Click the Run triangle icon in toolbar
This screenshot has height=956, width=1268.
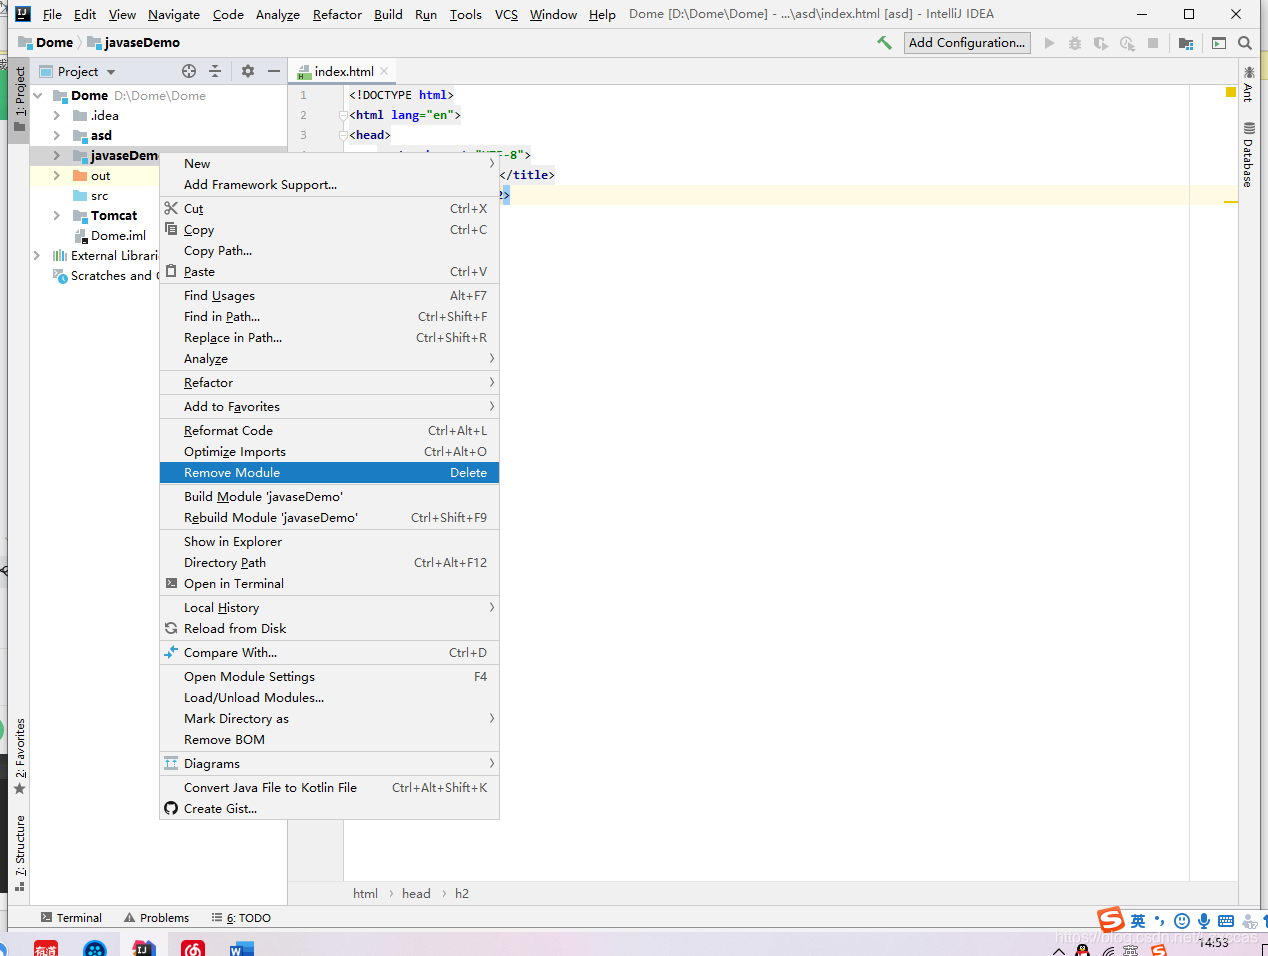[1049, 43]
